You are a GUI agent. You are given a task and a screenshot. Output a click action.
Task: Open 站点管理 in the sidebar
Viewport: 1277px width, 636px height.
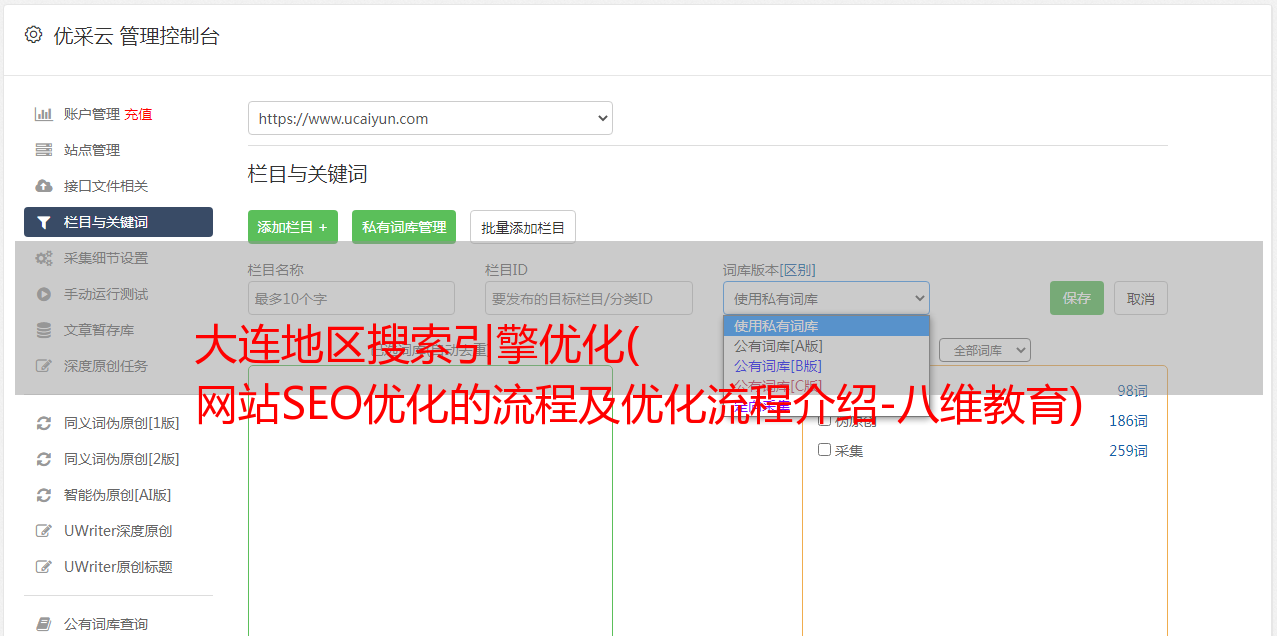(x=92, y=150)
